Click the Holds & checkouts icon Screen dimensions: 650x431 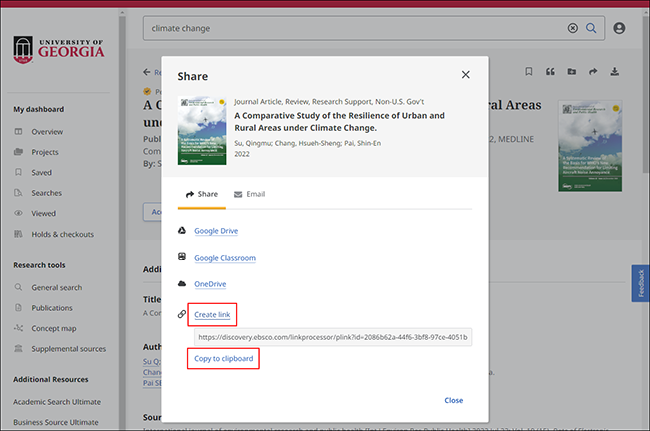(x=18, y=234)
